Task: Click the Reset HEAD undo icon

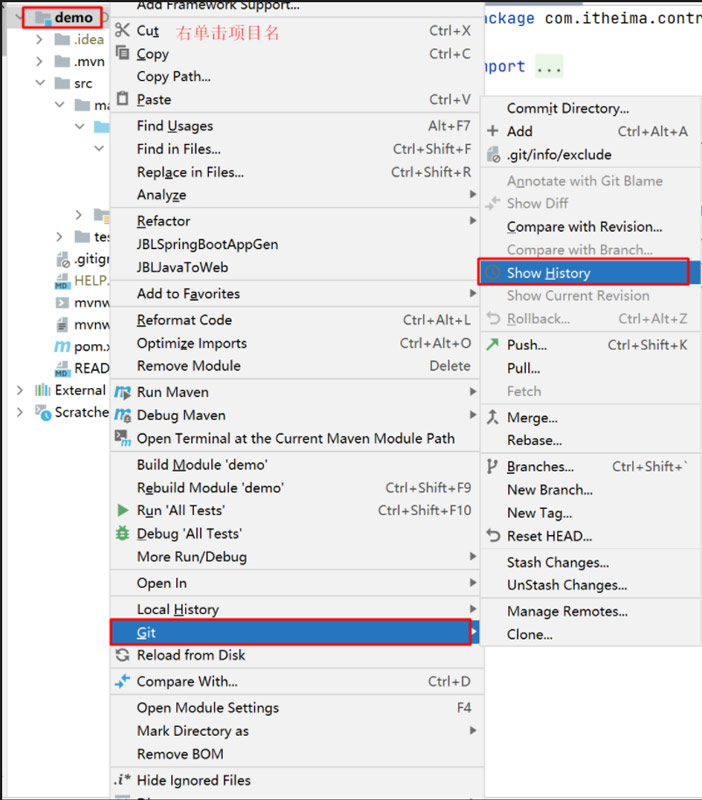Action: click(x=493, y=536)
